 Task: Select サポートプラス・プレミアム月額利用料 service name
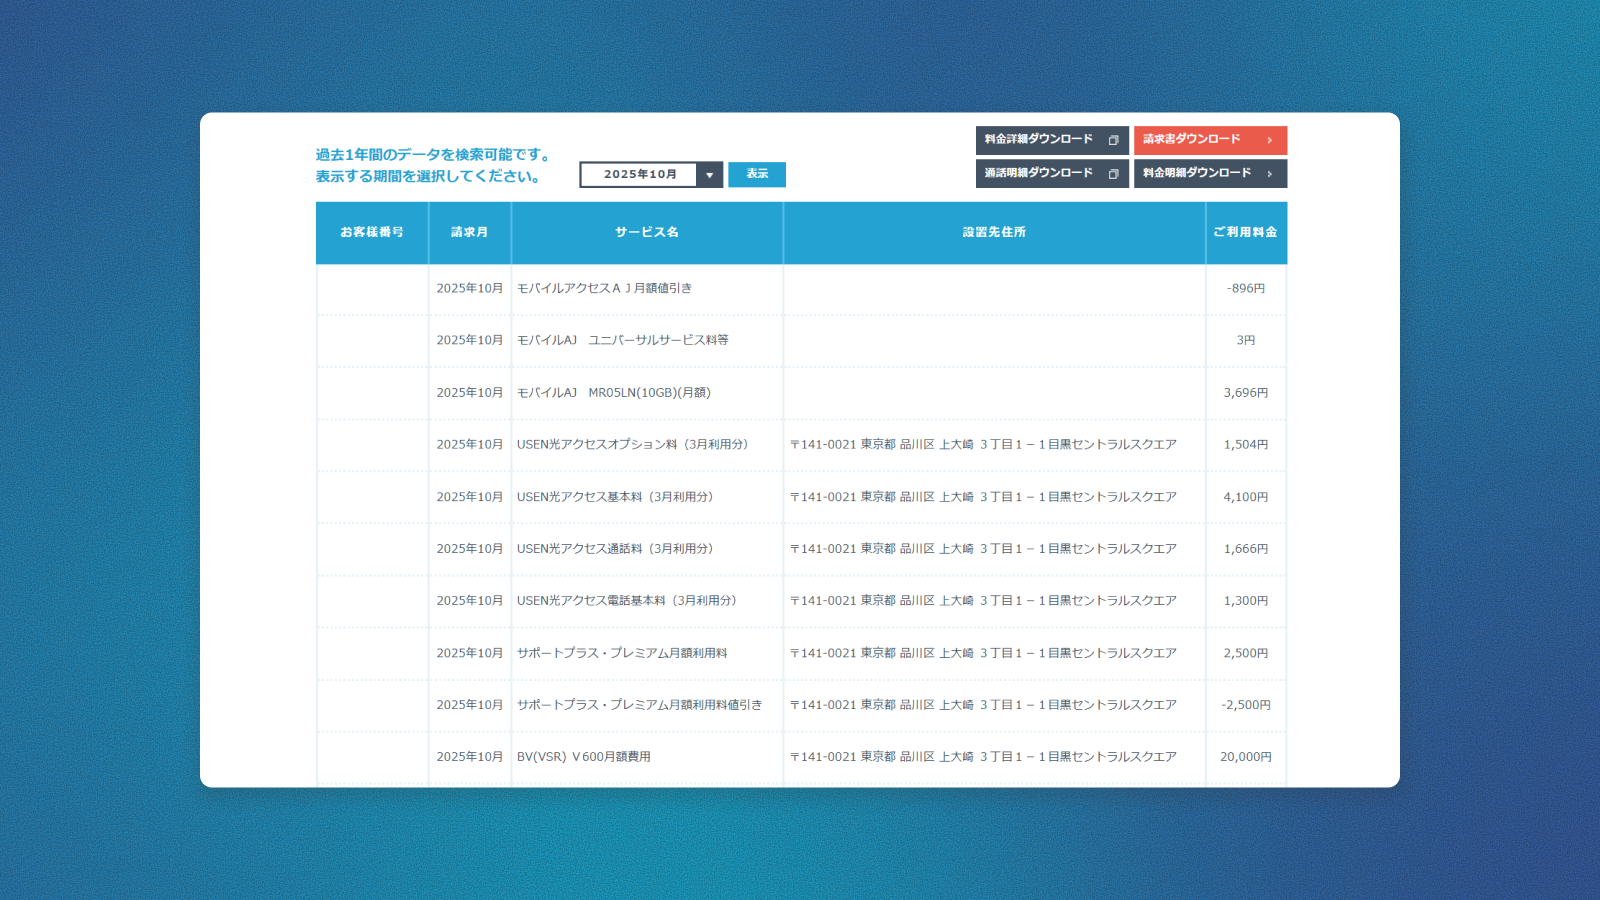[x=622, y=653]
